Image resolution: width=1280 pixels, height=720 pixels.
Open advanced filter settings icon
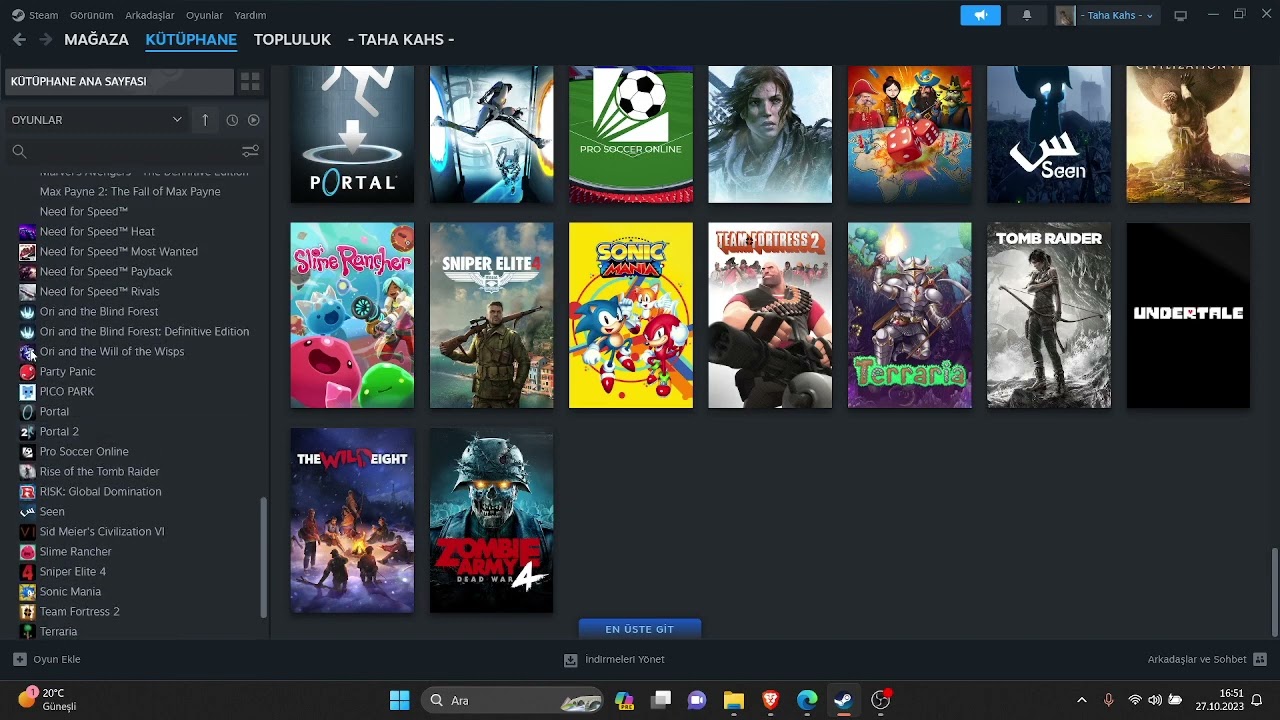point(250,151)
